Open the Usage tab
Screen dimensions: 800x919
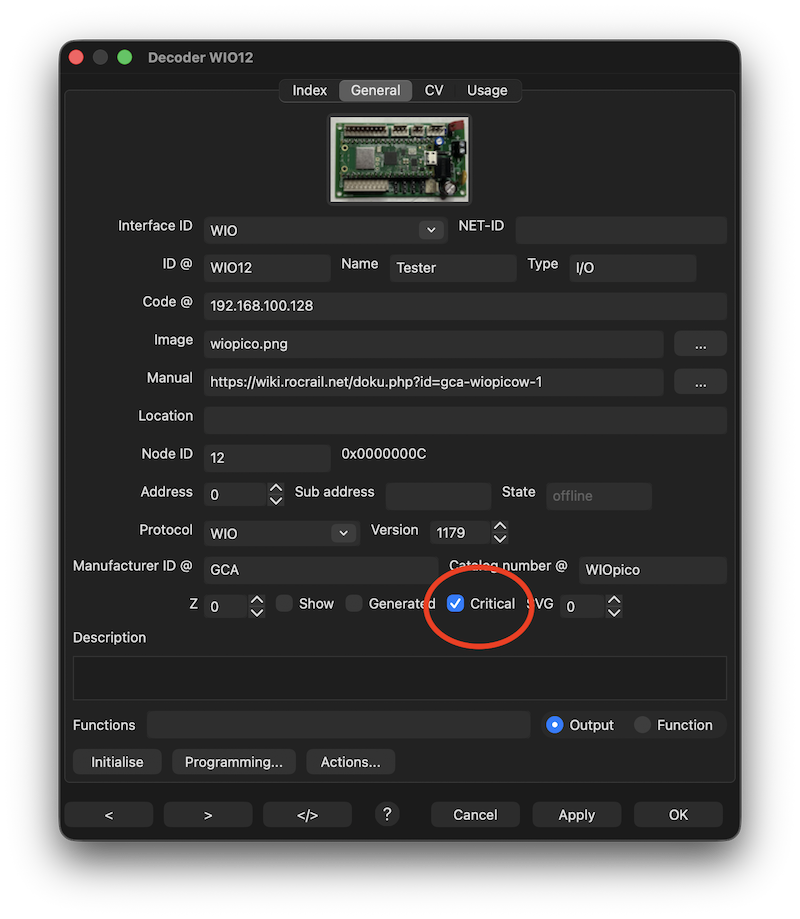[x=487, y=90]
